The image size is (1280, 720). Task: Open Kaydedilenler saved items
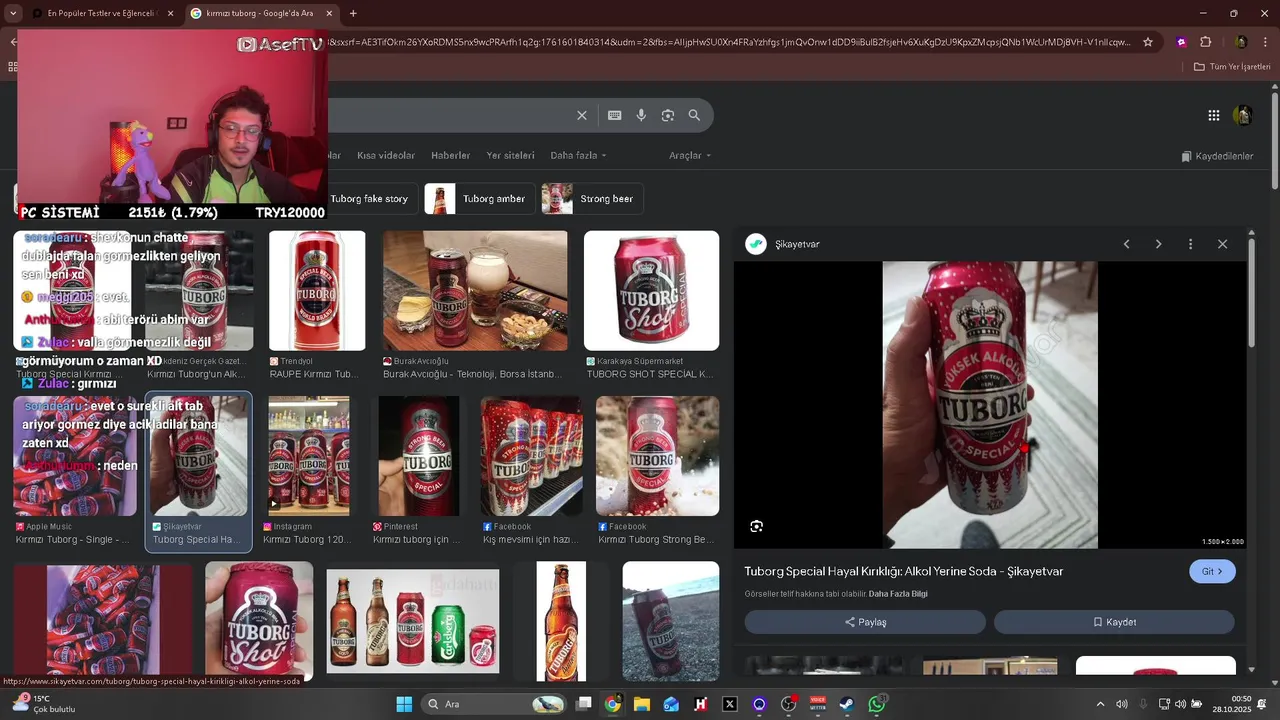pos(1217,156)
